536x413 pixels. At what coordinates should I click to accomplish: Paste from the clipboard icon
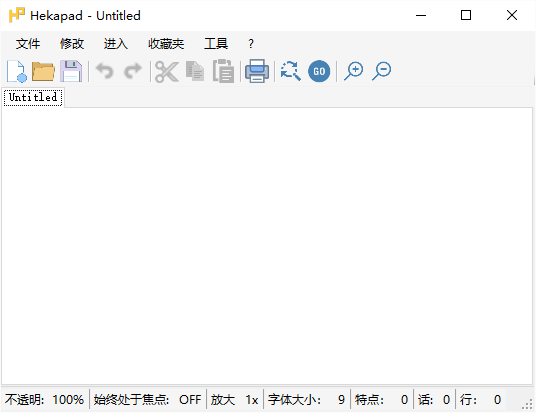(223, 71)
